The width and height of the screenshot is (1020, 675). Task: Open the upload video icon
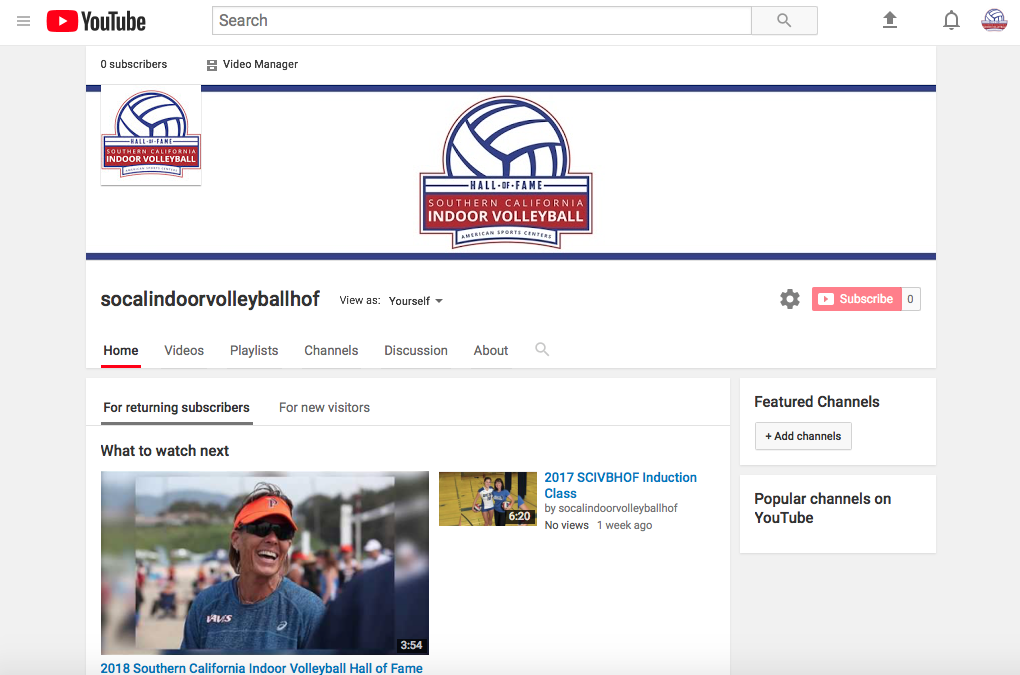[x=889, y=20]
